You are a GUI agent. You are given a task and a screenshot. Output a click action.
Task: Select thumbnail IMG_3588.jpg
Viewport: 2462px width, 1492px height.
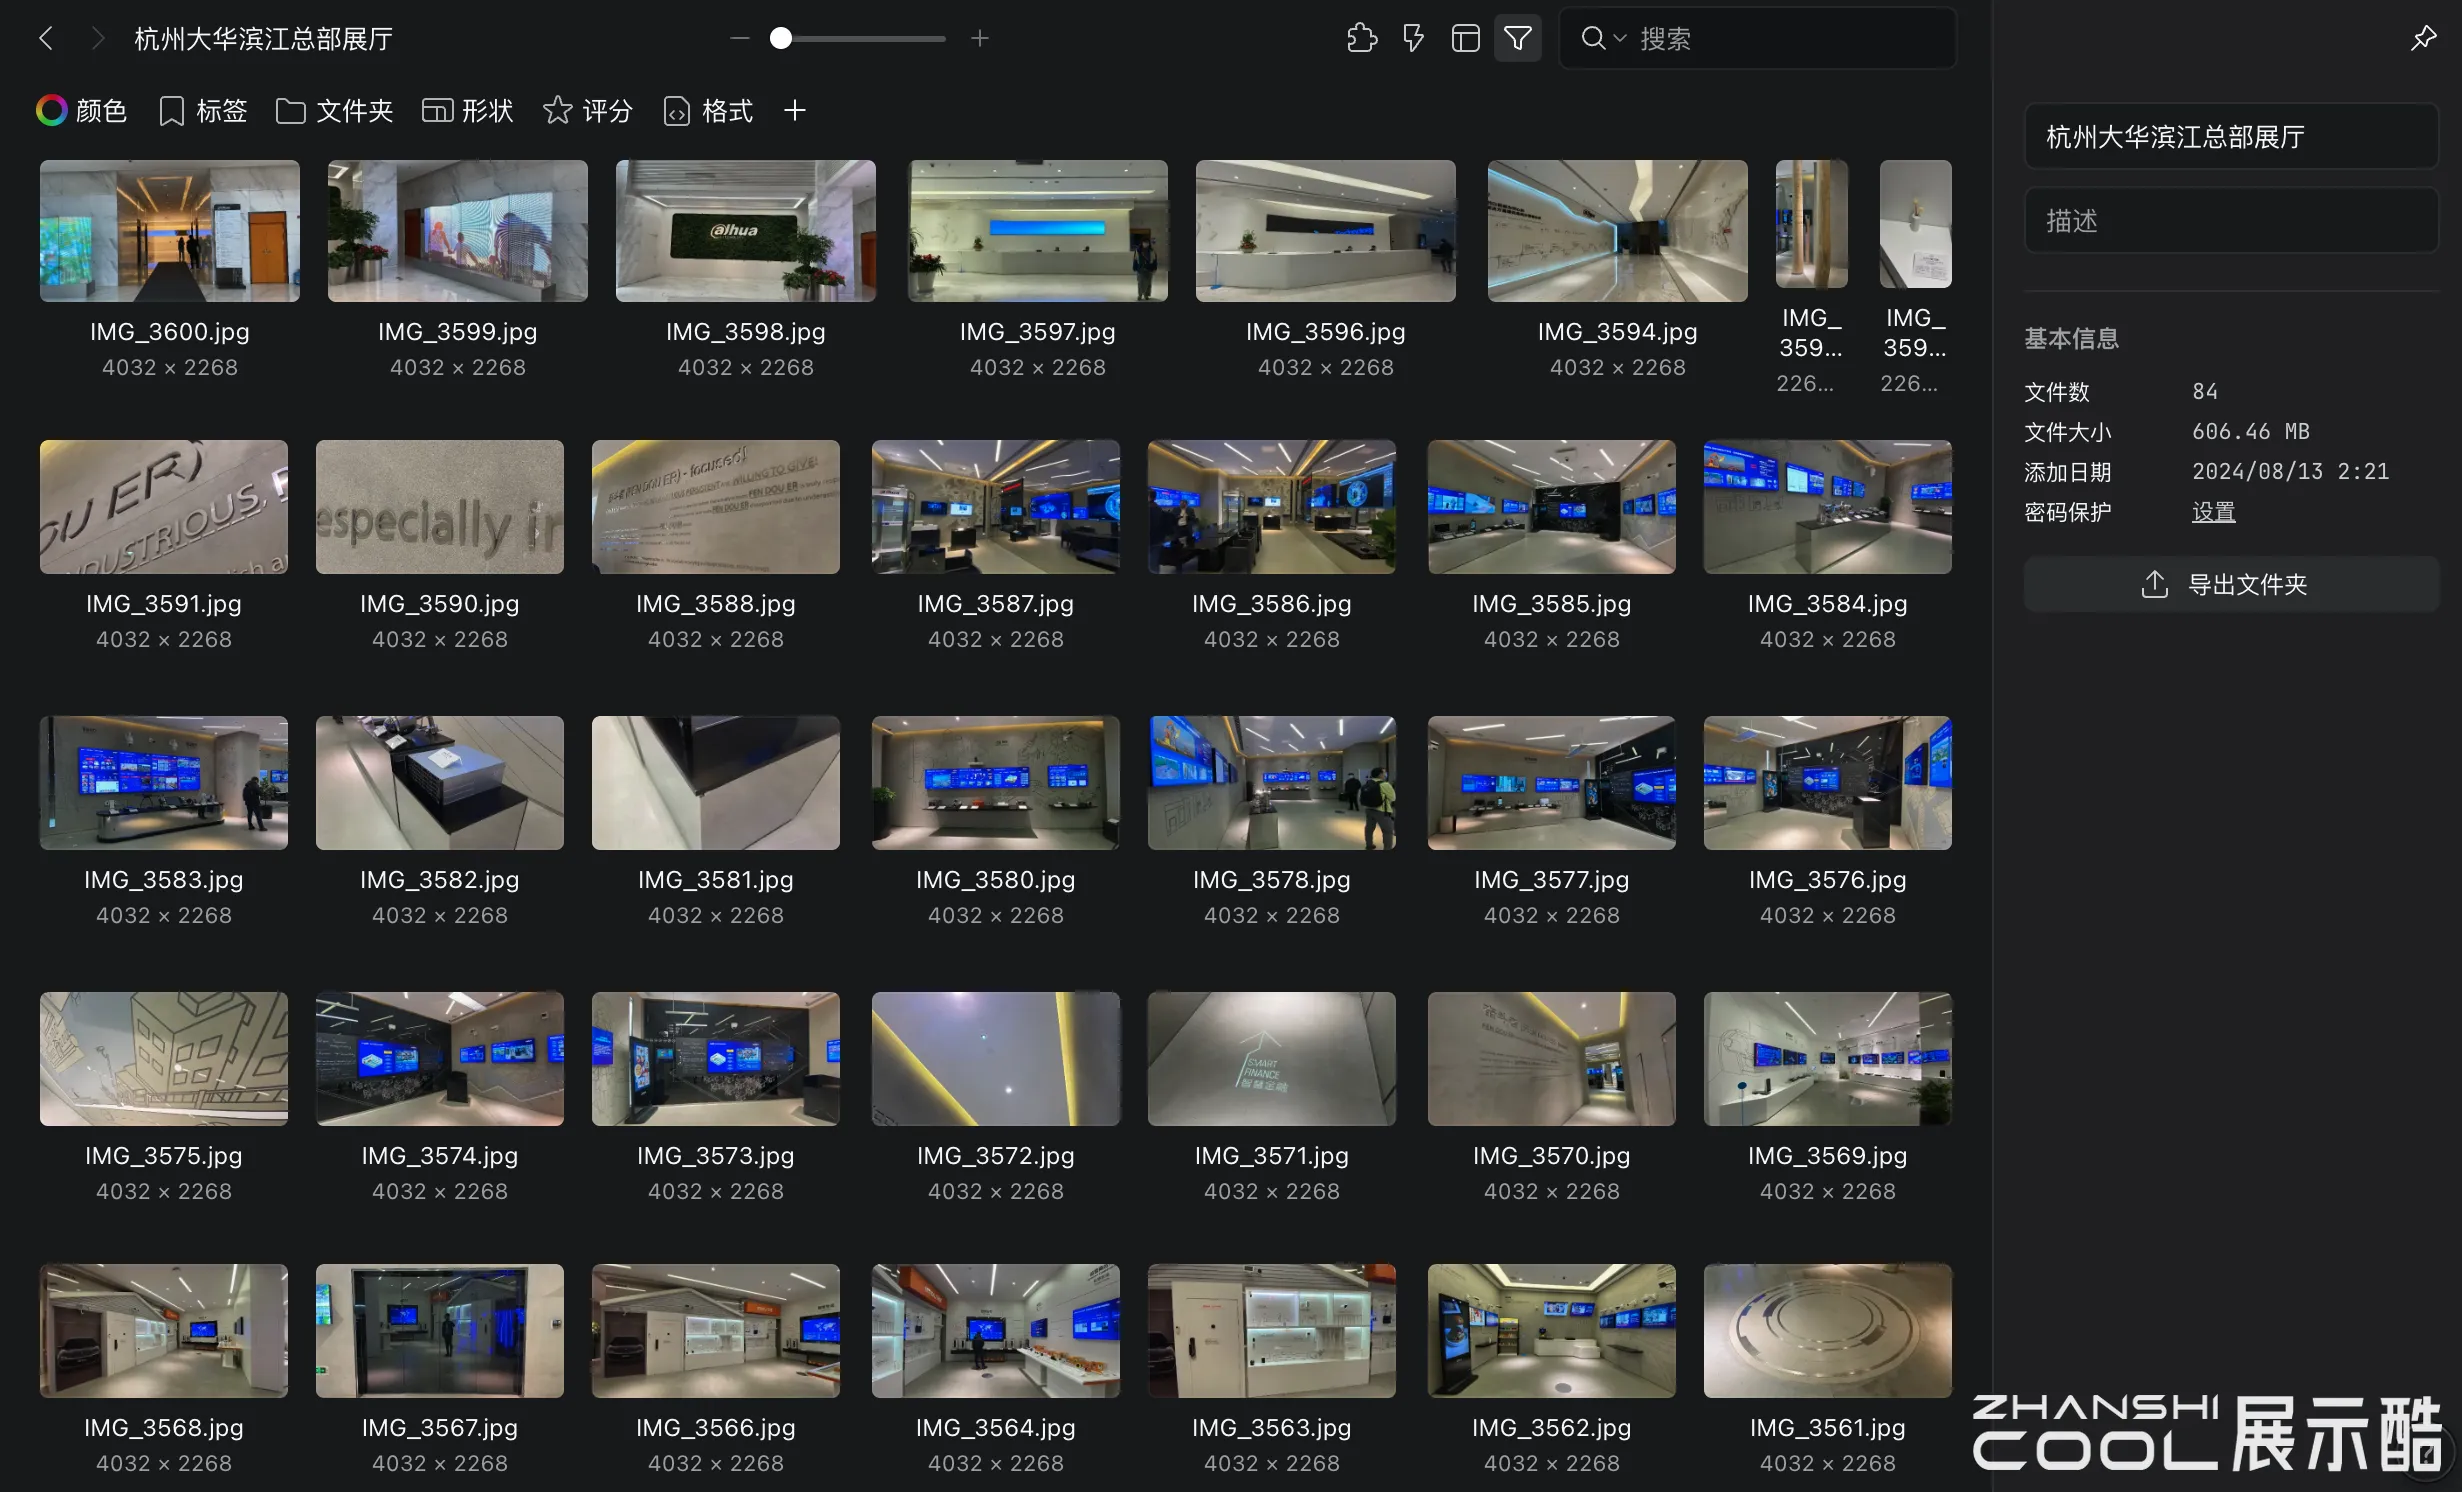(x=716, y=507)
